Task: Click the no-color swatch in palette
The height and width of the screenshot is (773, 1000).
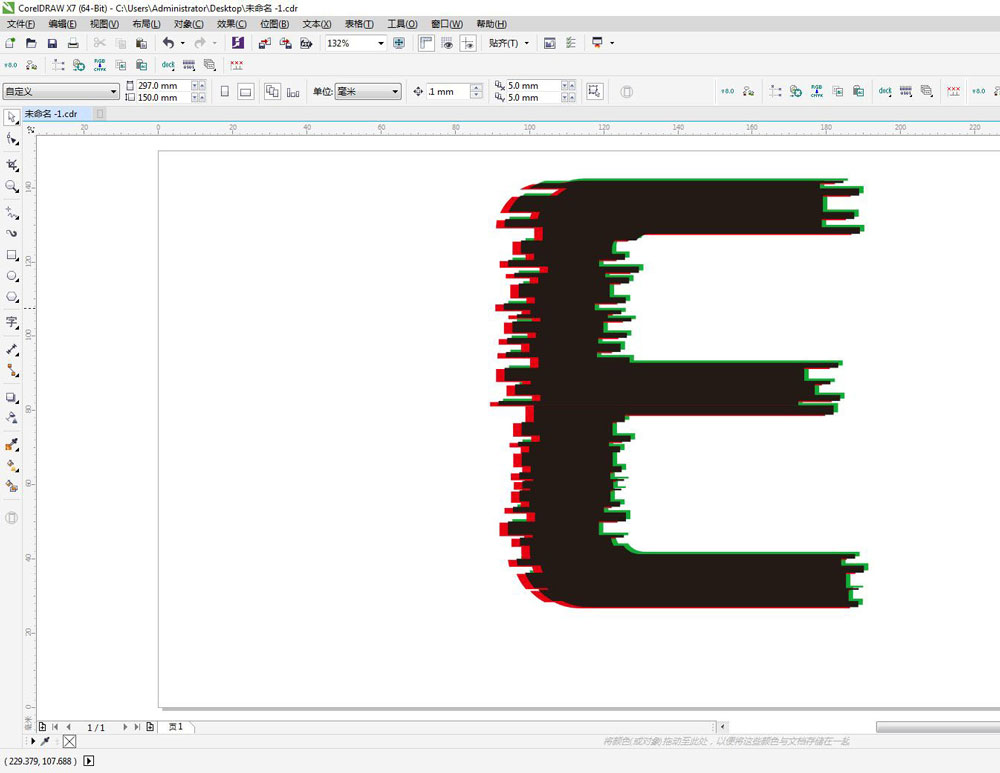Action: [x=69, y=742]
